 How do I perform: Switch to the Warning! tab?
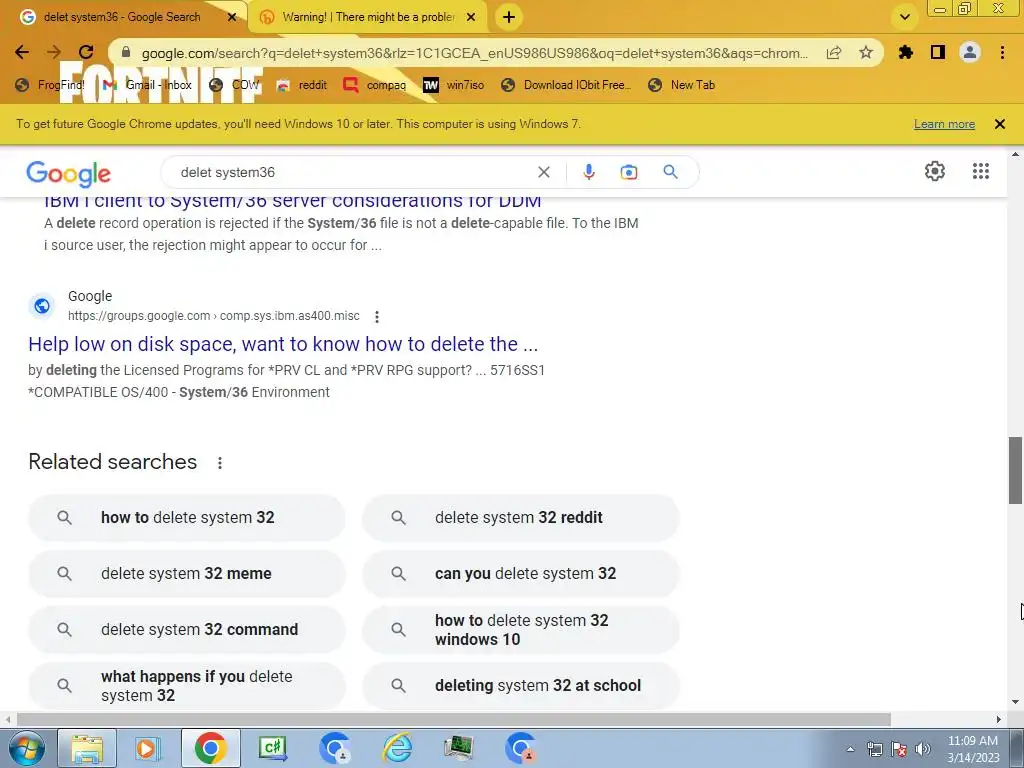coord(369,17)
